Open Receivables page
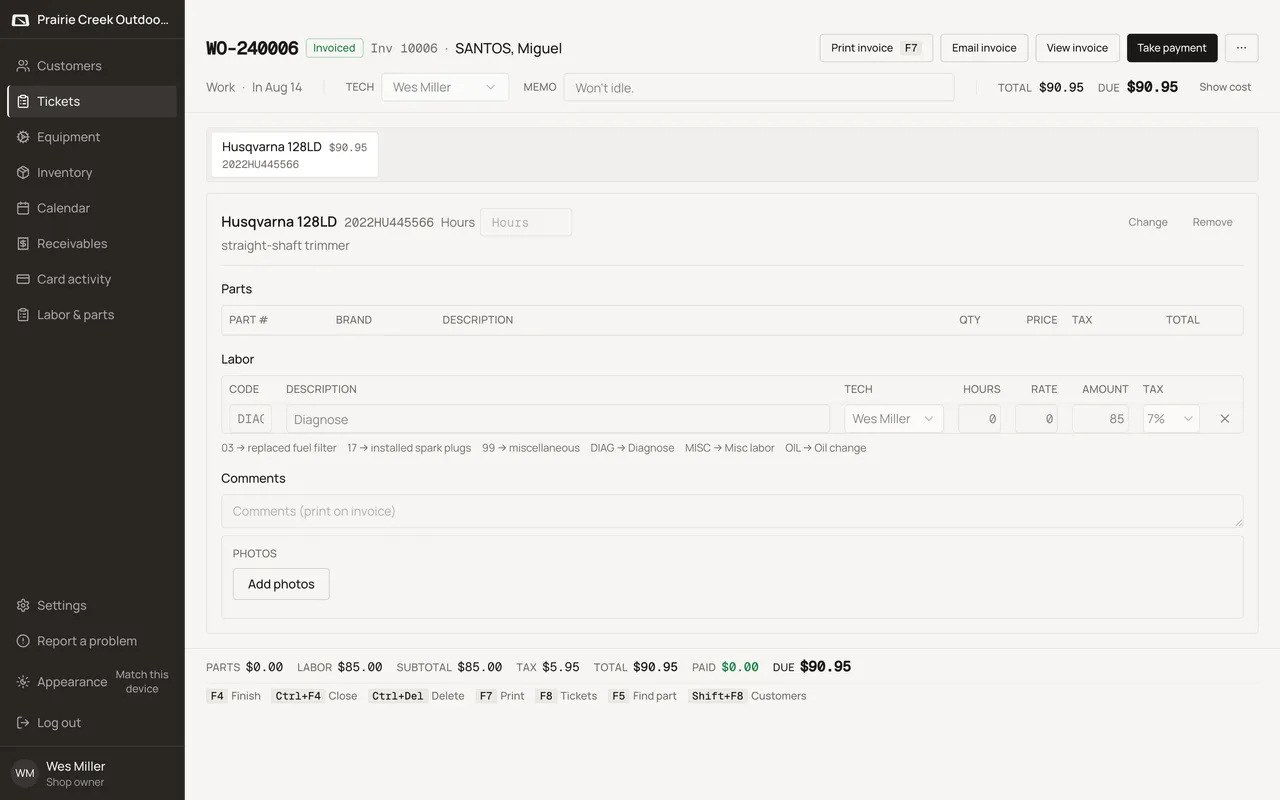Image resolution: width=1280 pixels, height=800 pixels. [92, 243]
